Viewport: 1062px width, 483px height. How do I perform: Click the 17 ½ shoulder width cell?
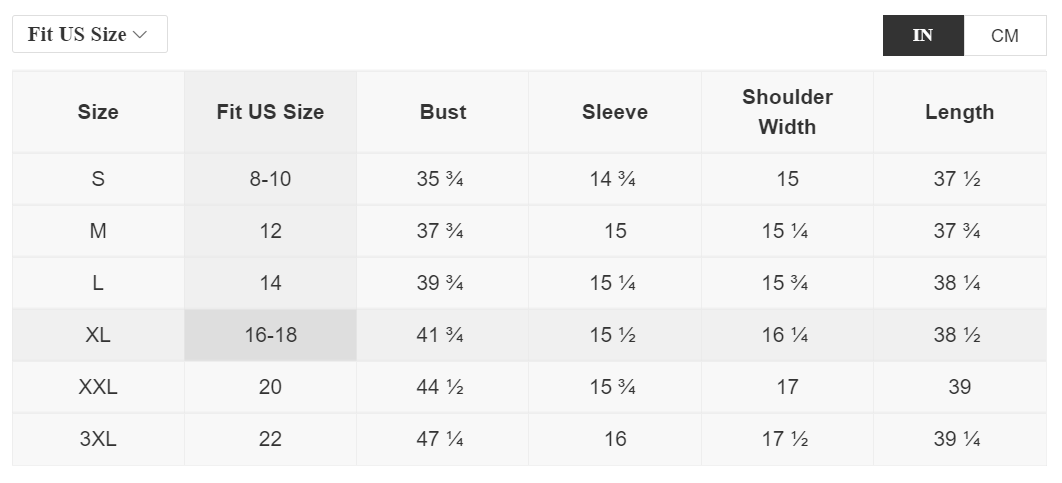[x=787, y=439]
